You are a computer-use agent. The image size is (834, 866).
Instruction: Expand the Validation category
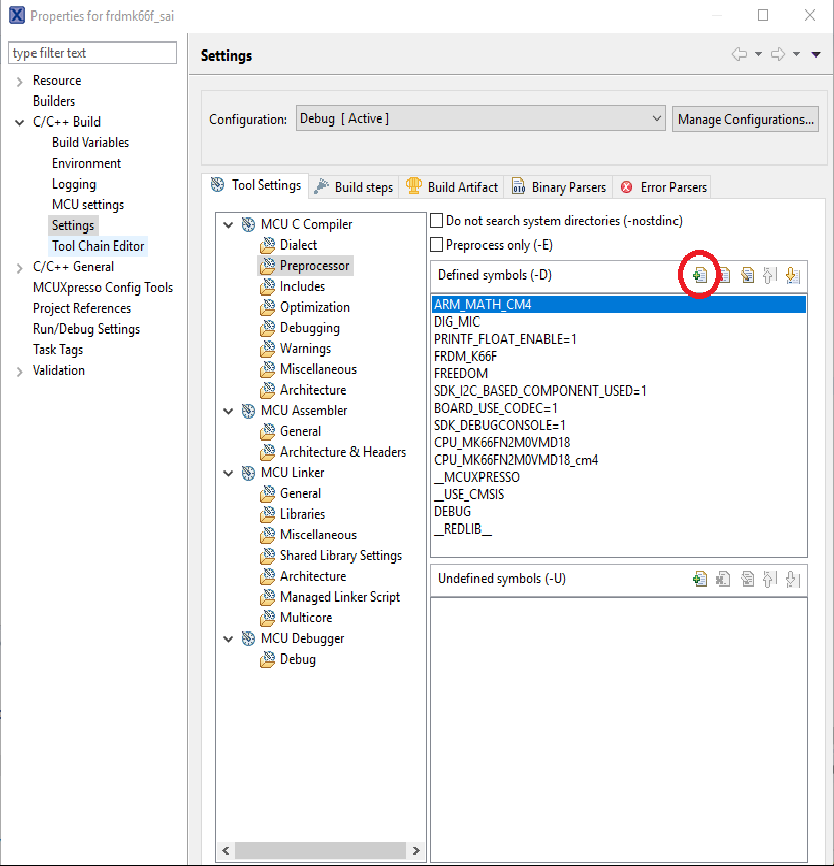[x=20, y=371]
